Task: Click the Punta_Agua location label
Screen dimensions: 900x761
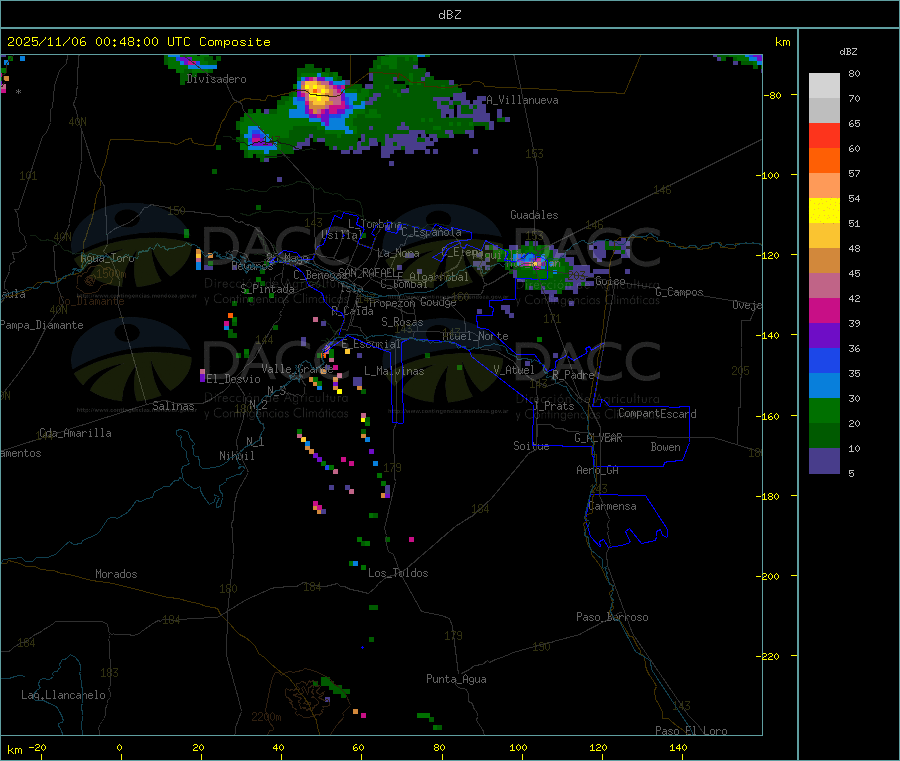Action: [456, 679]
